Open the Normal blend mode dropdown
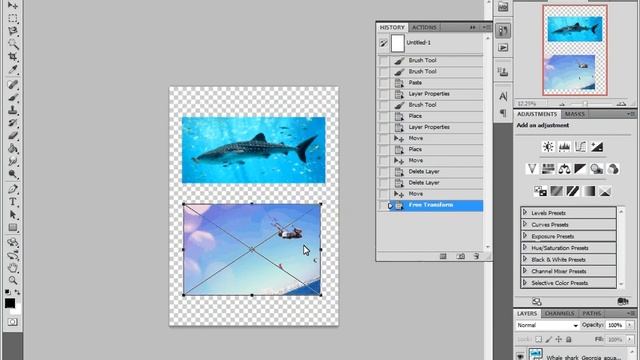Viewport: 640px width, 360px height. (547, 325)
